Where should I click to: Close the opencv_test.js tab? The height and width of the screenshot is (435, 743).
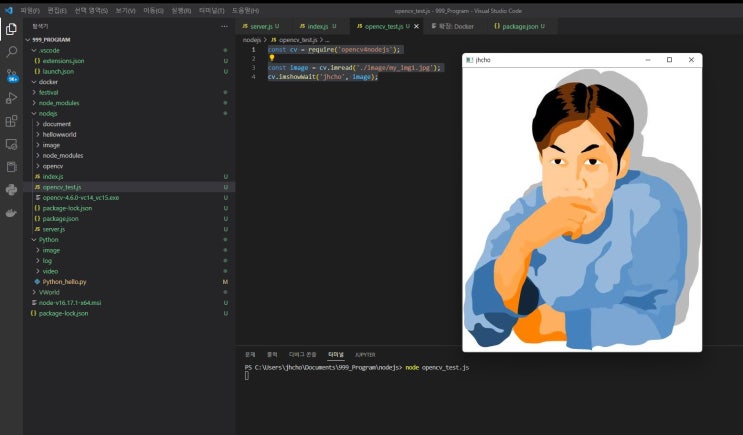pos(418,26)
